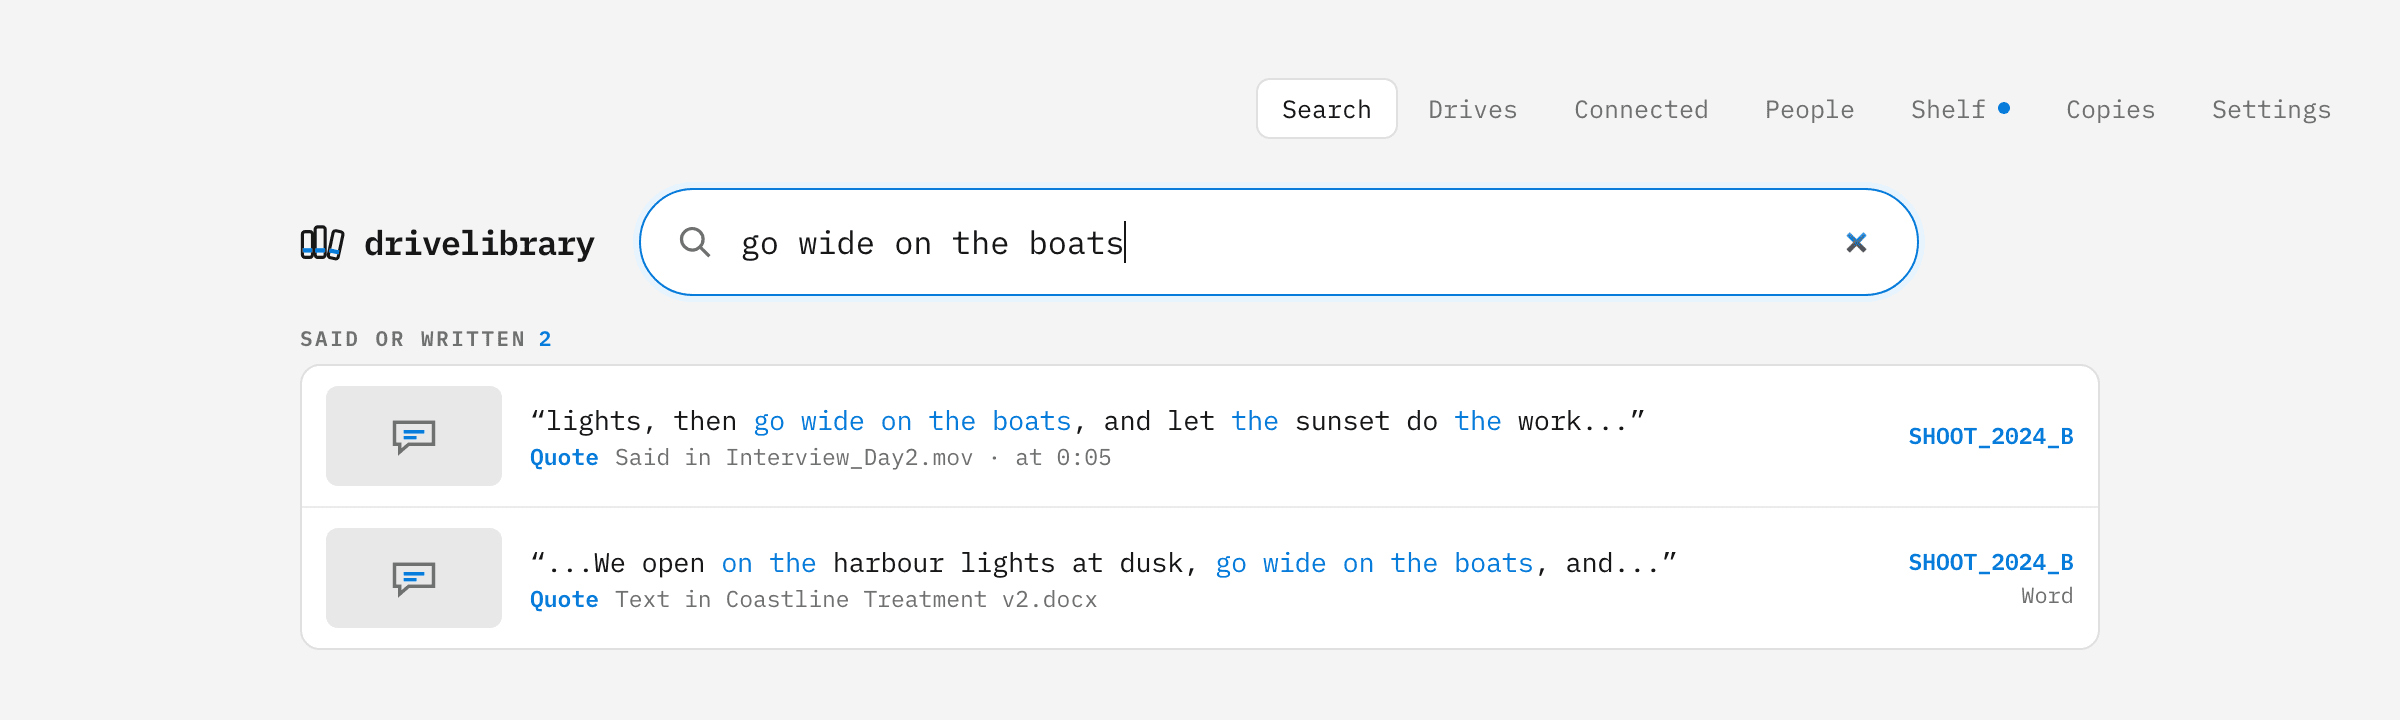Open SHOOT_2024_B drive link on Coastline result
This screenshot has width=2400, height=720.
[1991, 562]
